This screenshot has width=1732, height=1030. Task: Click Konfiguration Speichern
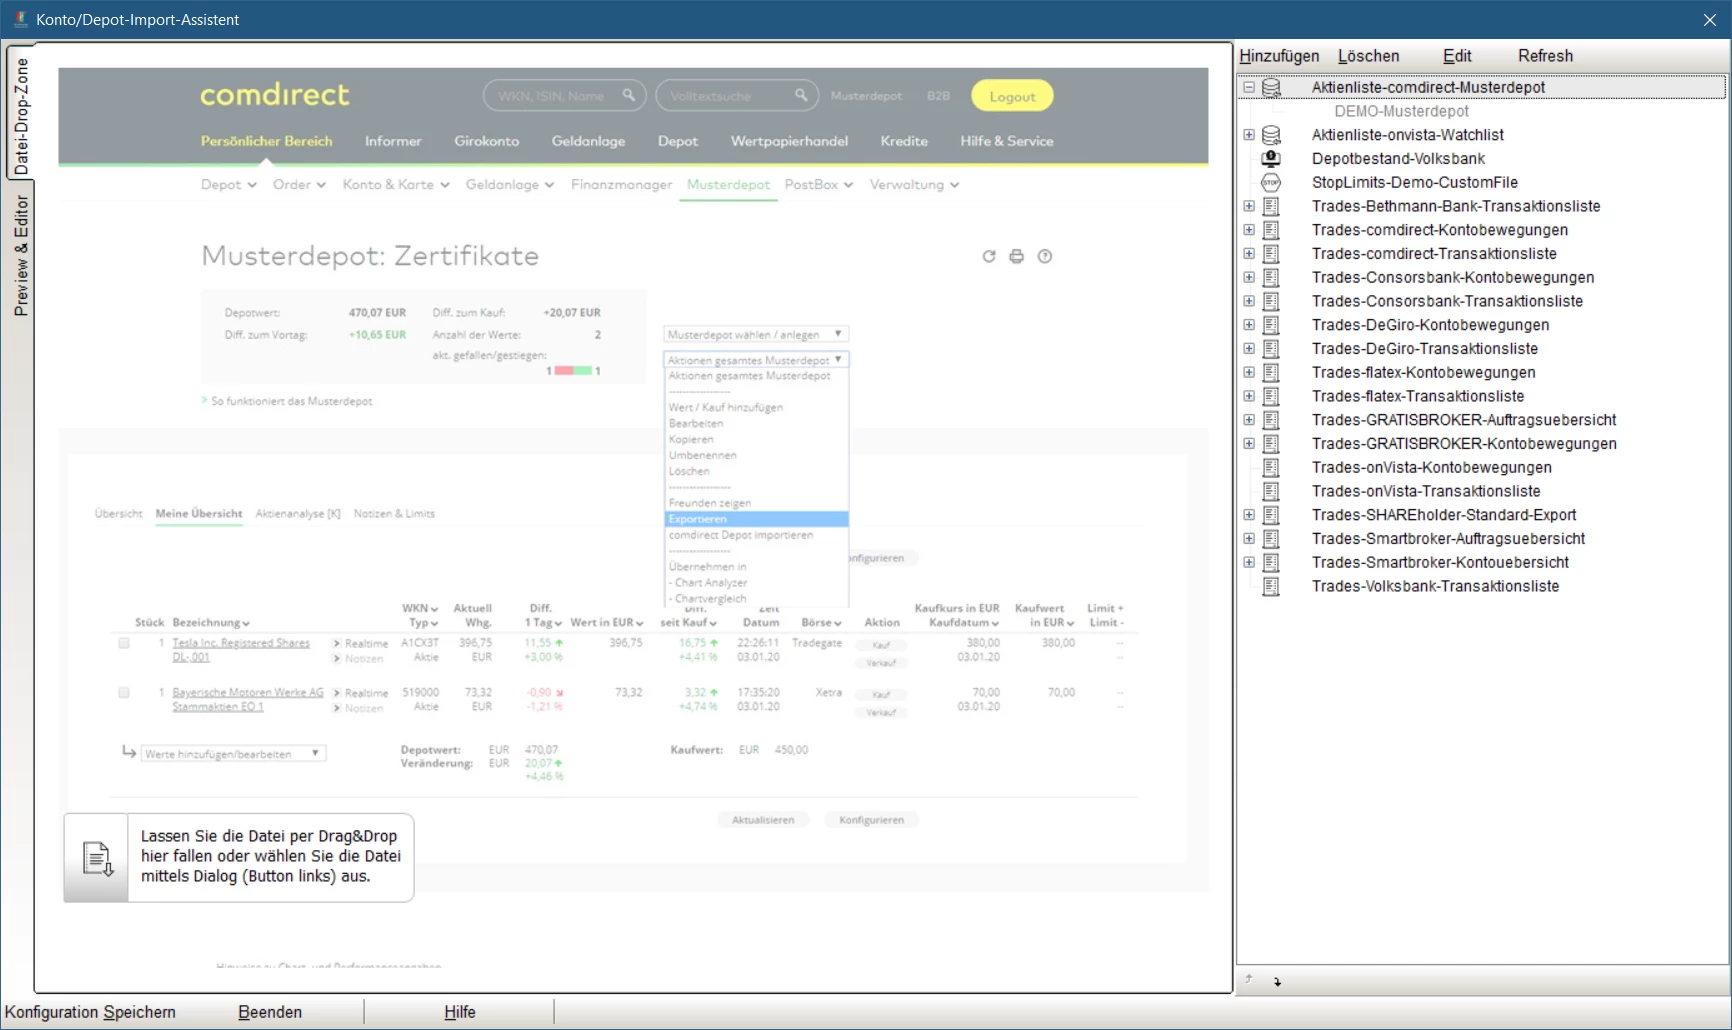click(x=90, y=1012)
